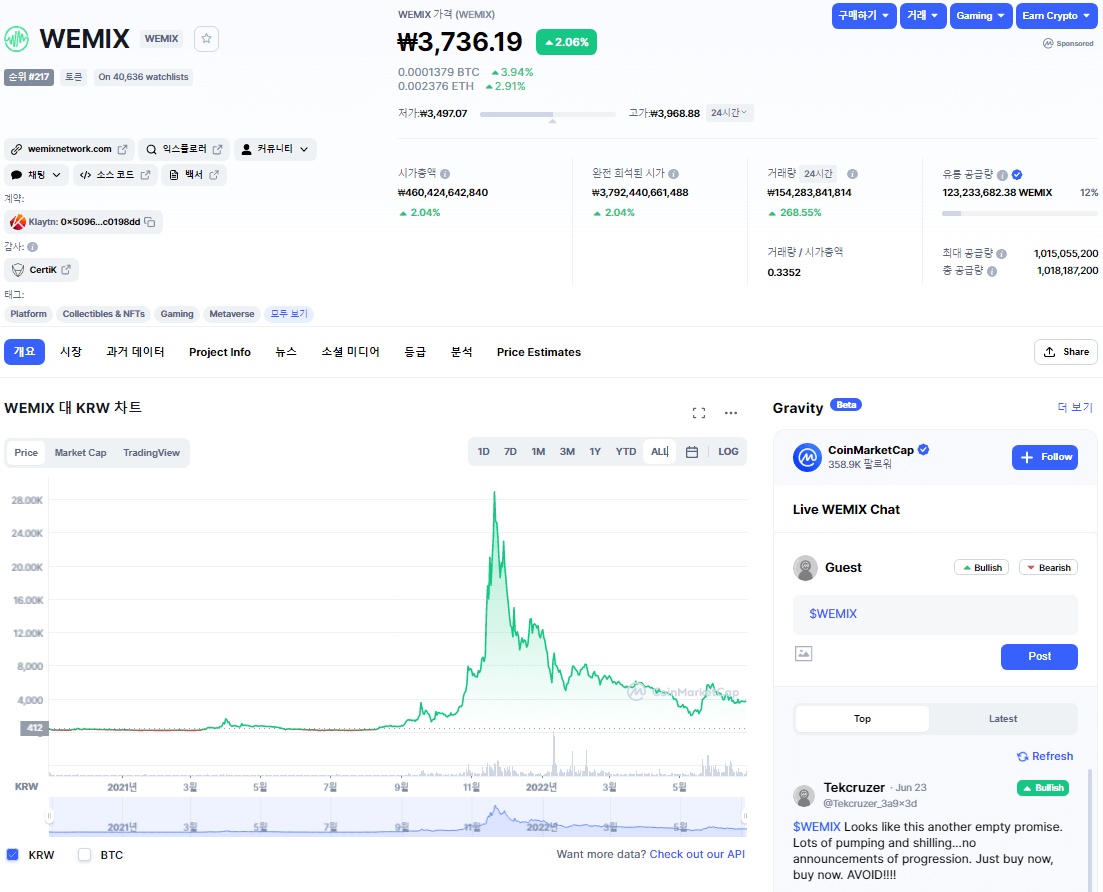The height and width of the screenshot is (892, 1103).
Task: Click the Post button
Action: pyautogui.click(x=1039, y=656)
